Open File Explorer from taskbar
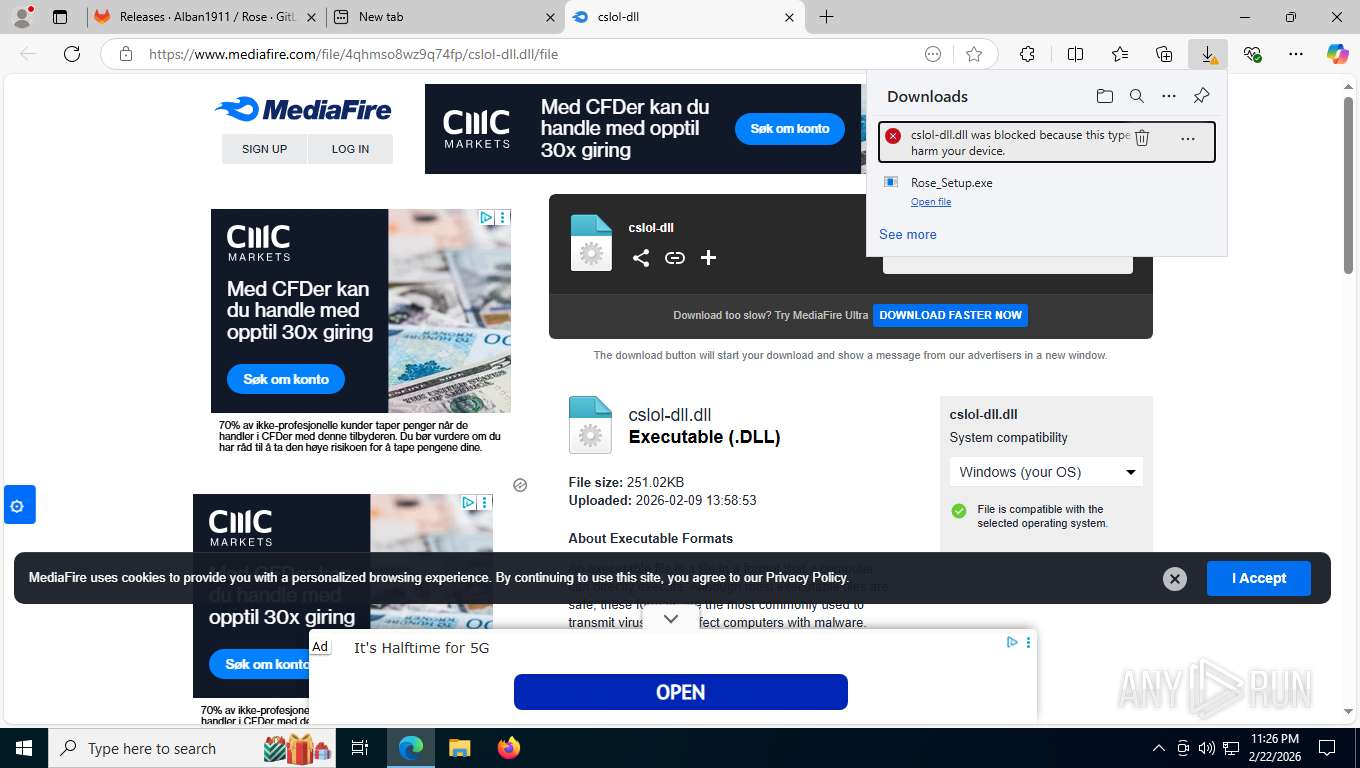The height and width of the screenshot is (768, 1360). [459, 748]
